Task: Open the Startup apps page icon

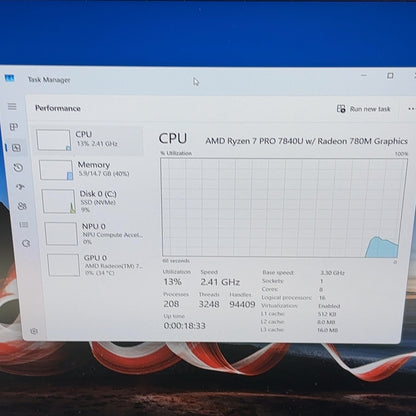Action: (x=20, y=187)
